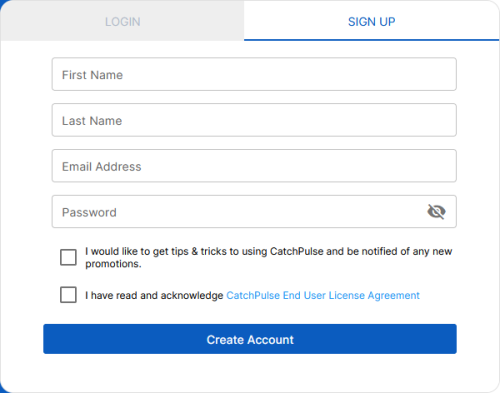Go back to LOGIN from the sign-up form
This screenshot has width=500, height=393.
click(122, 21)
